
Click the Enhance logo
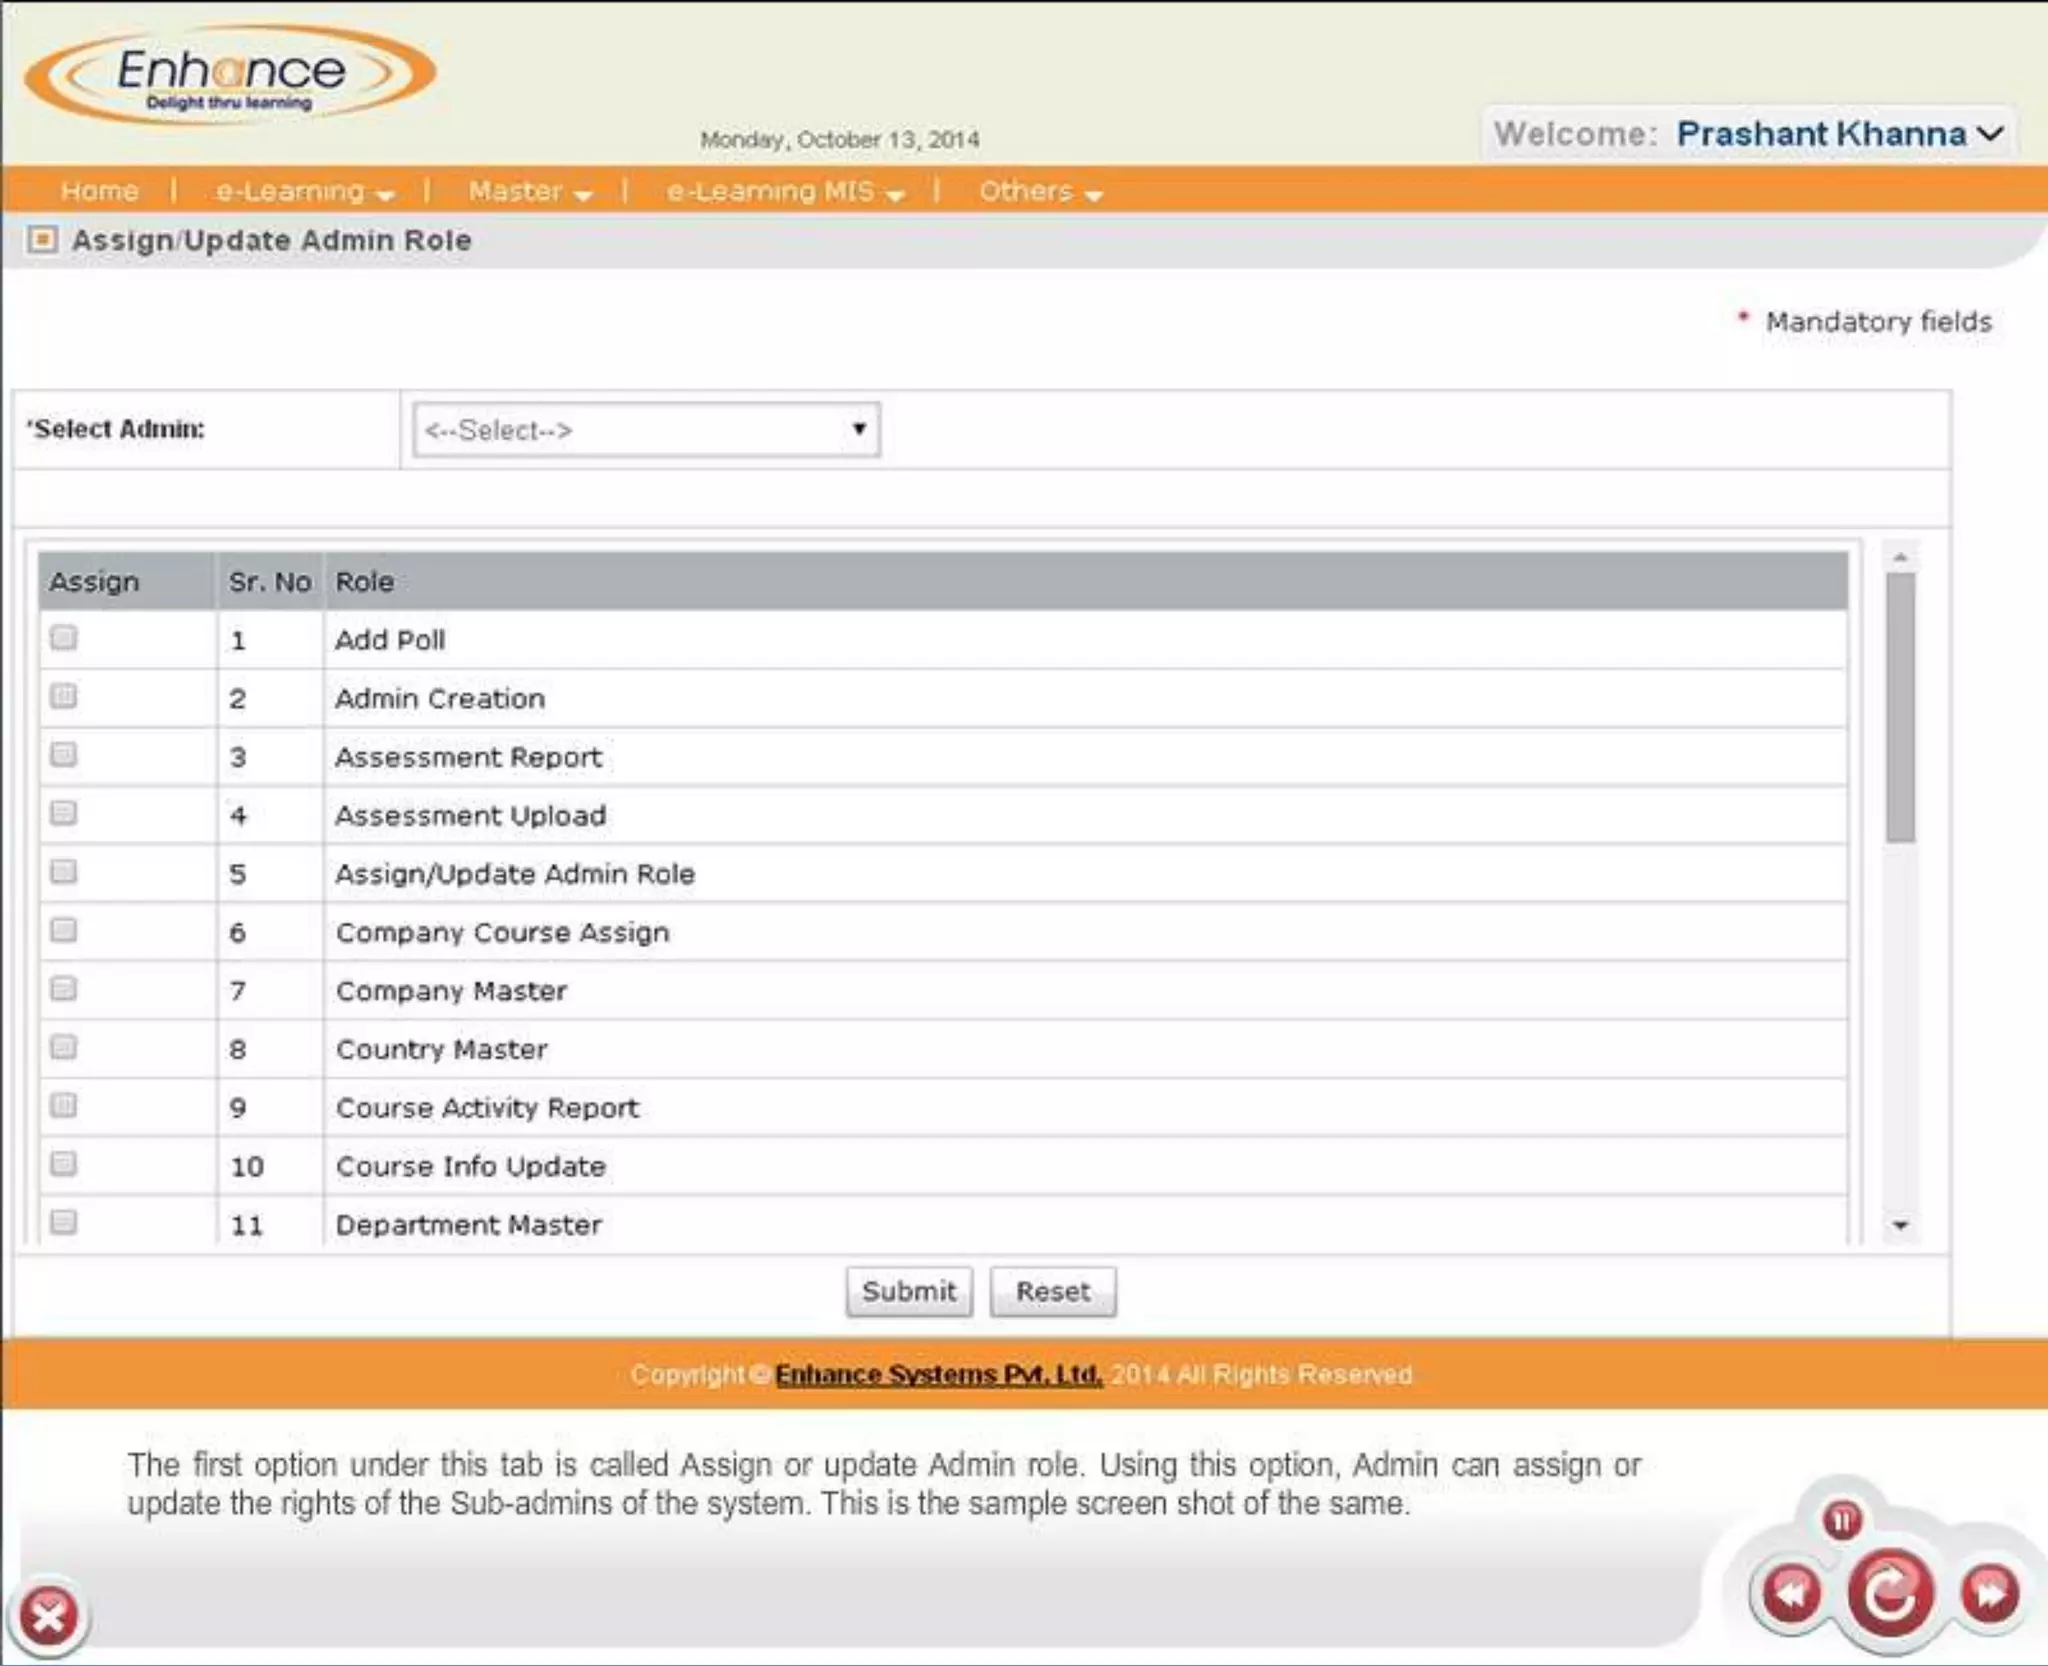tap(230, 75)
